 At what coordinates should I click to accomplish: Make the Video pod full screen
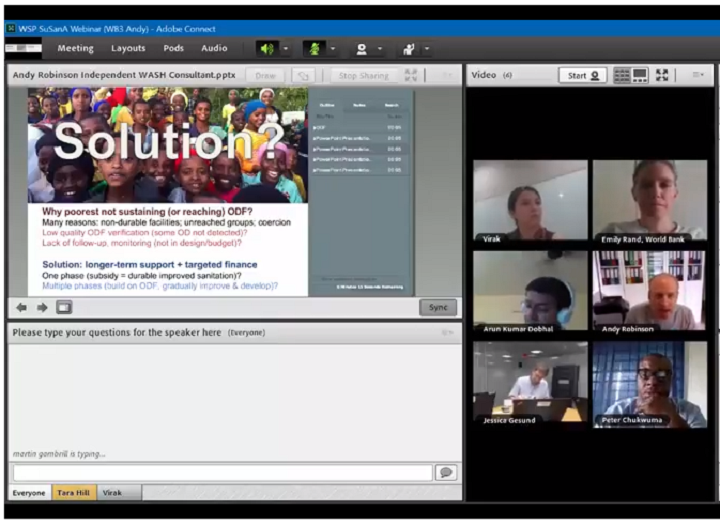pos(662,75)
